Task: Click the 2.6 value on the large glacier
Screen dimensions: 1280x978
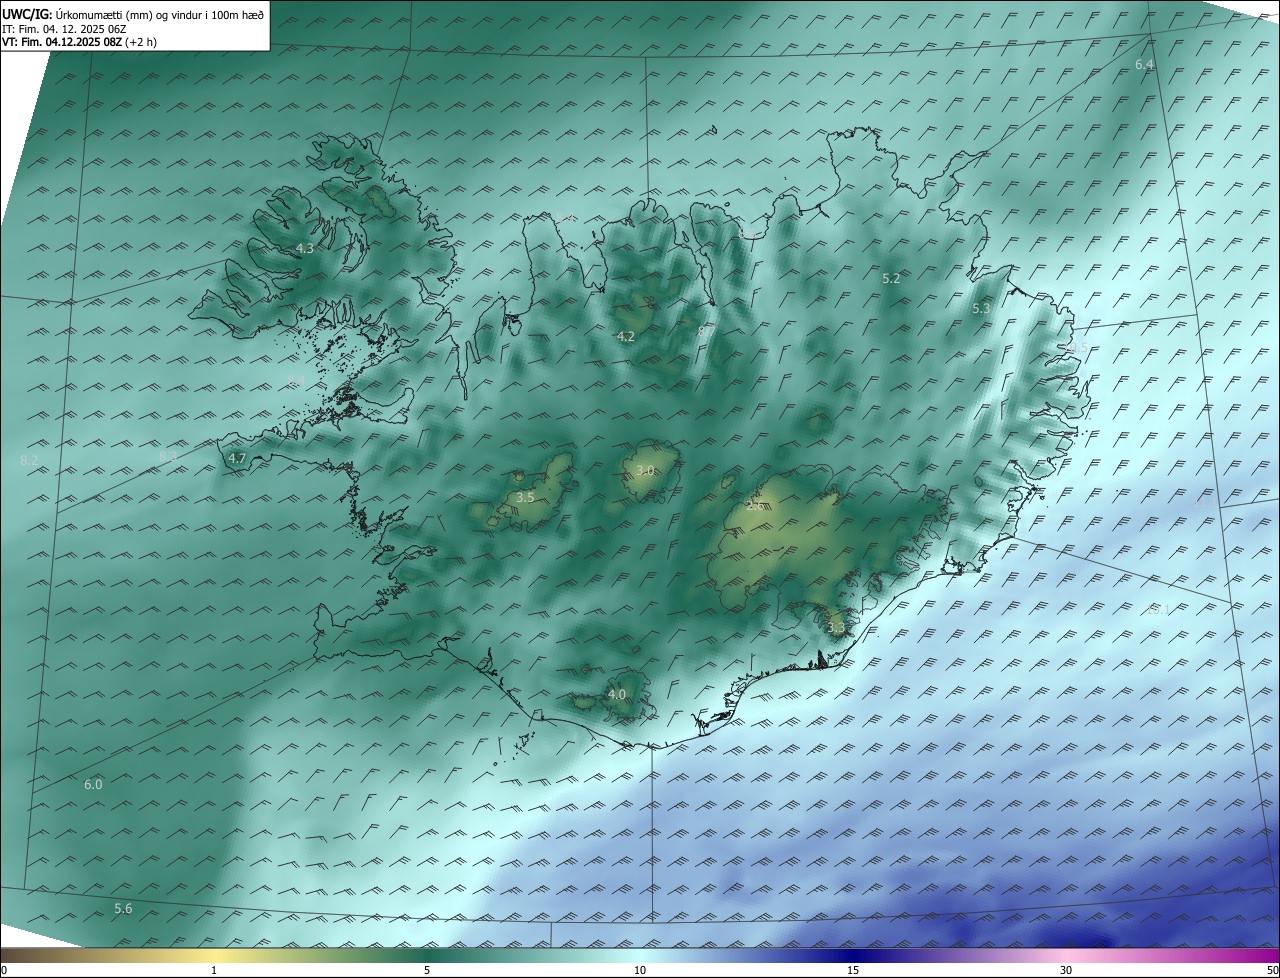Action: tap(755, 506)
